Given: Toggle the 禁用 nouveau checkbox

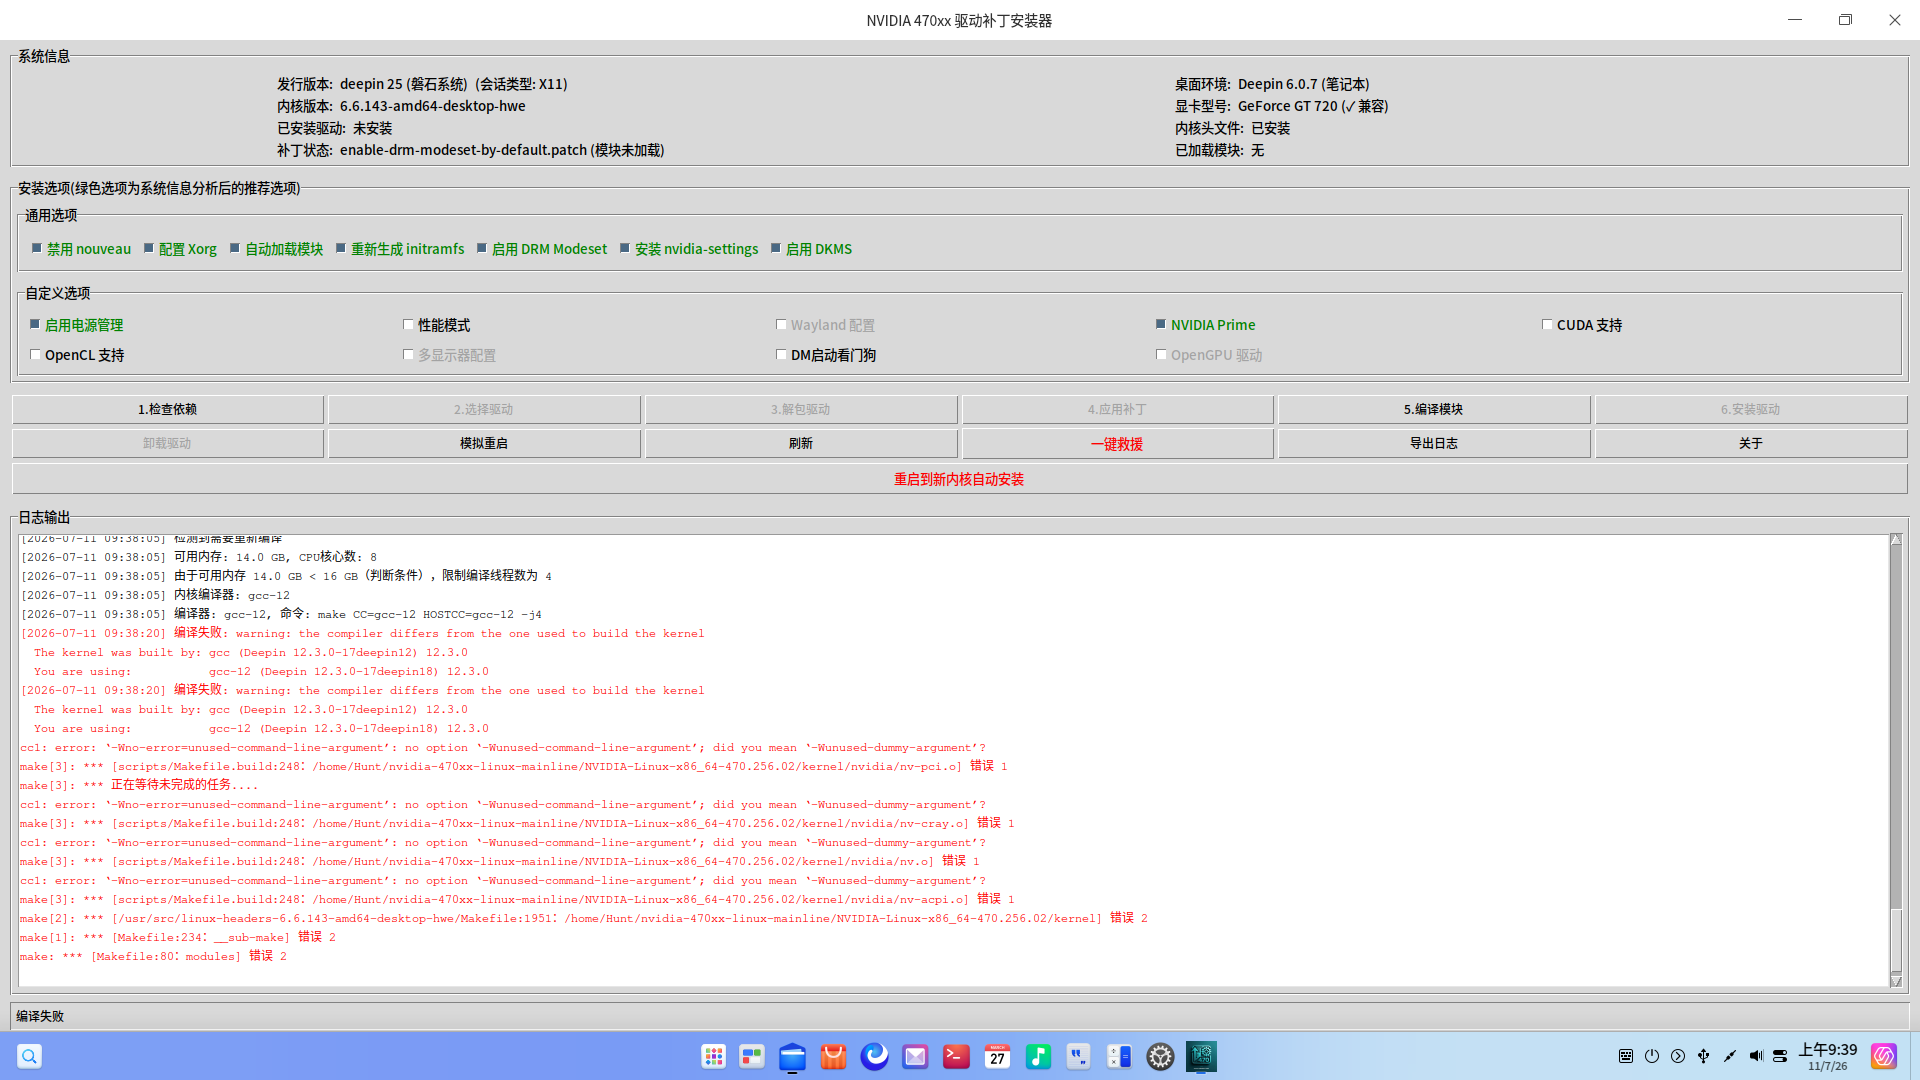Looking at the screenshot, I should click(x=37, y=248).
